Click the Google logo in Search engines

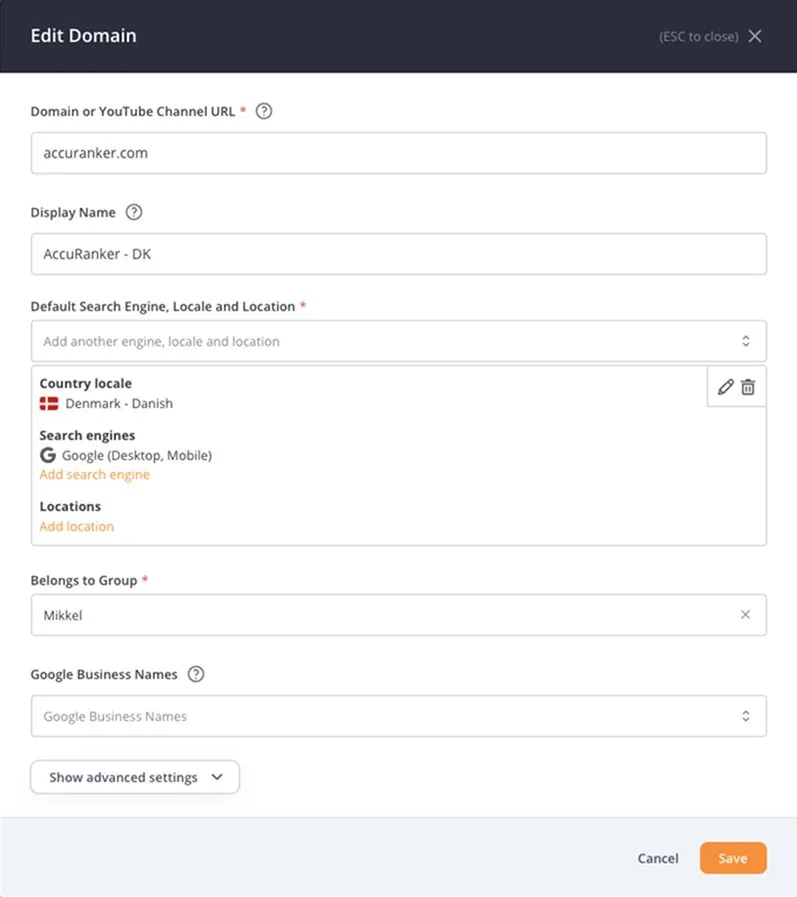tap(48, 455)
